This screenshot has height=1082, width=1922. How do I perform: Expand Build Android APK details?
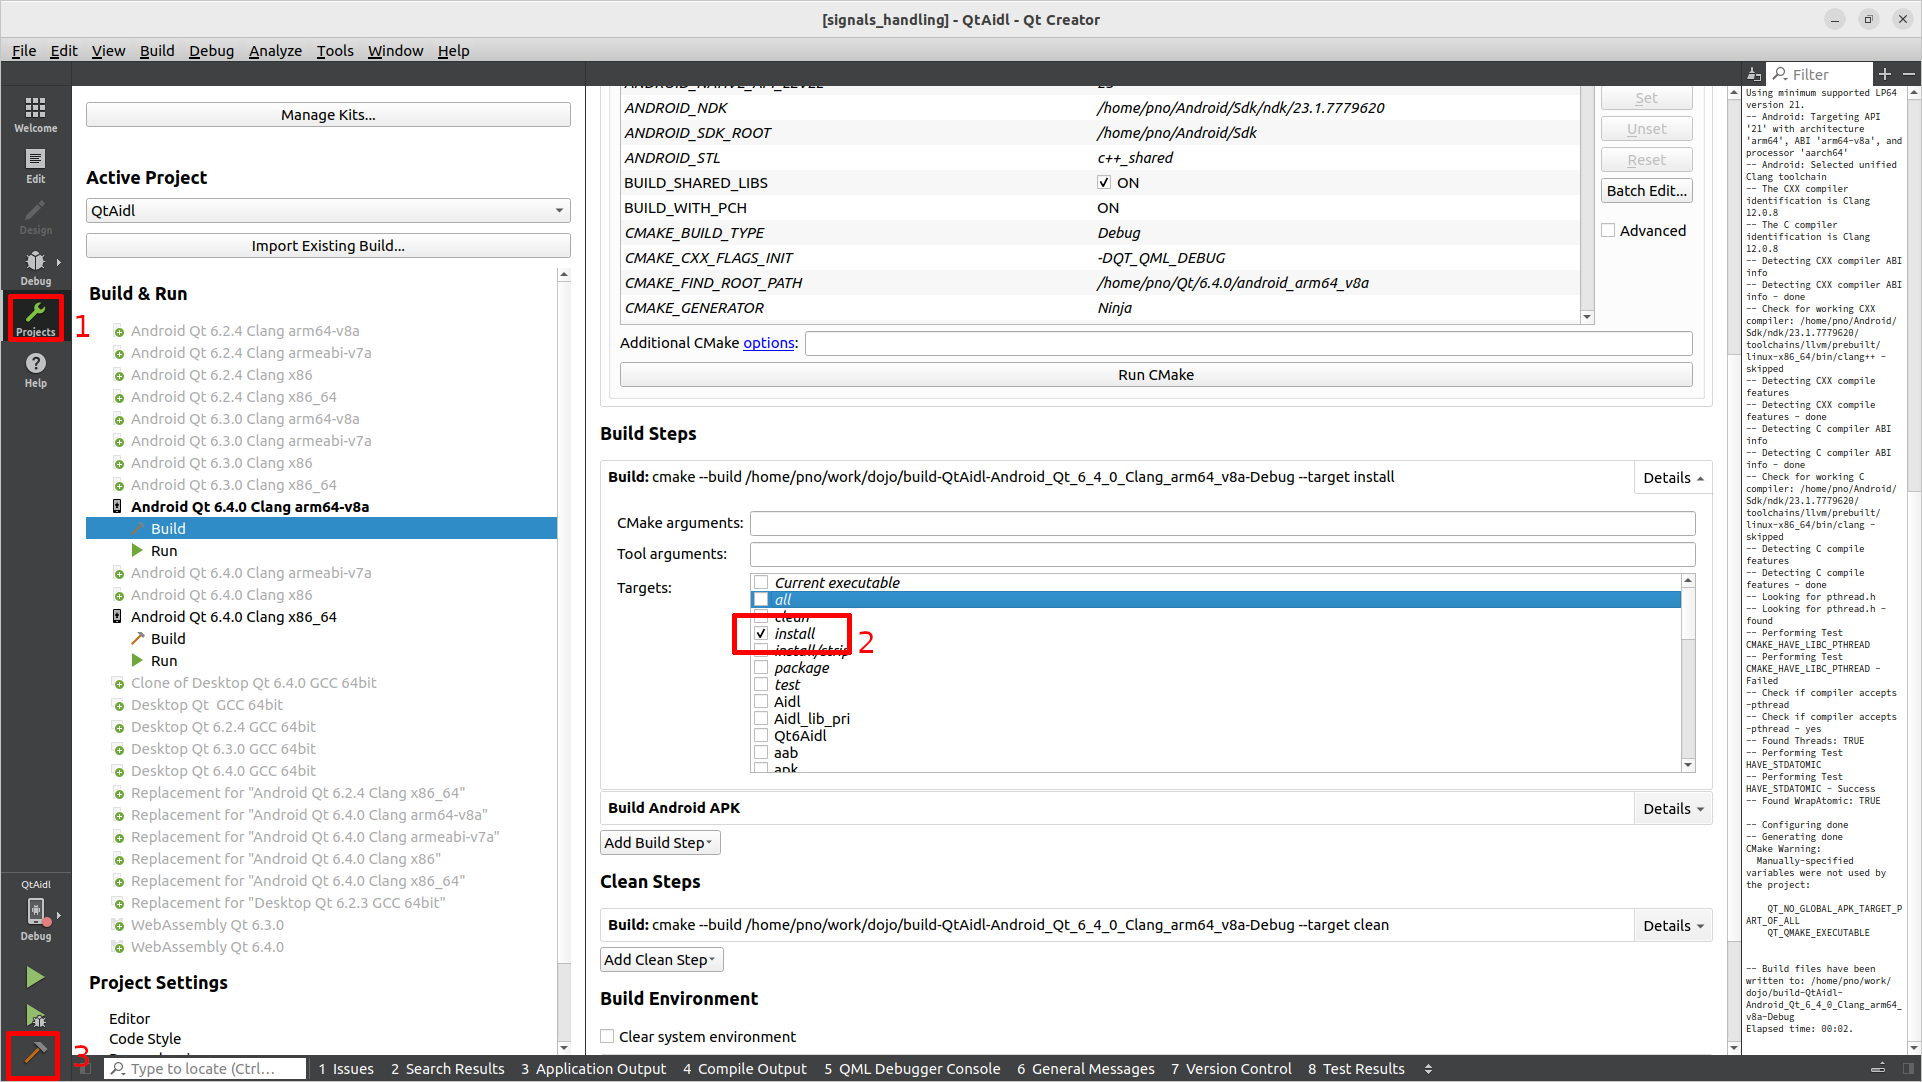point(1672,809)
